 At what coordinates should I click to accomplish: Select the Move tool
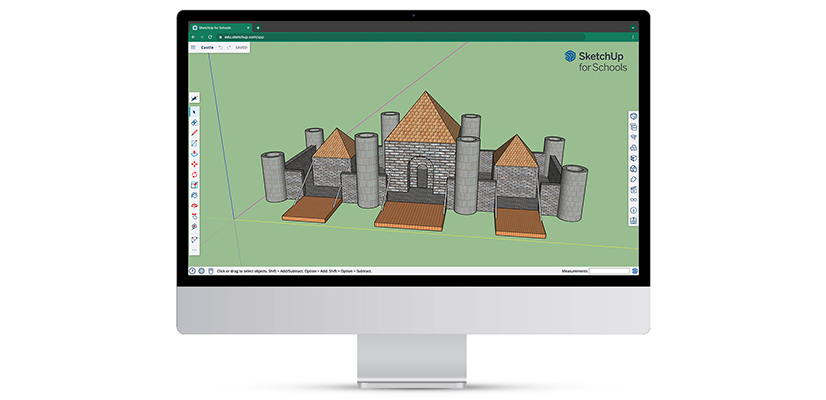194,163
